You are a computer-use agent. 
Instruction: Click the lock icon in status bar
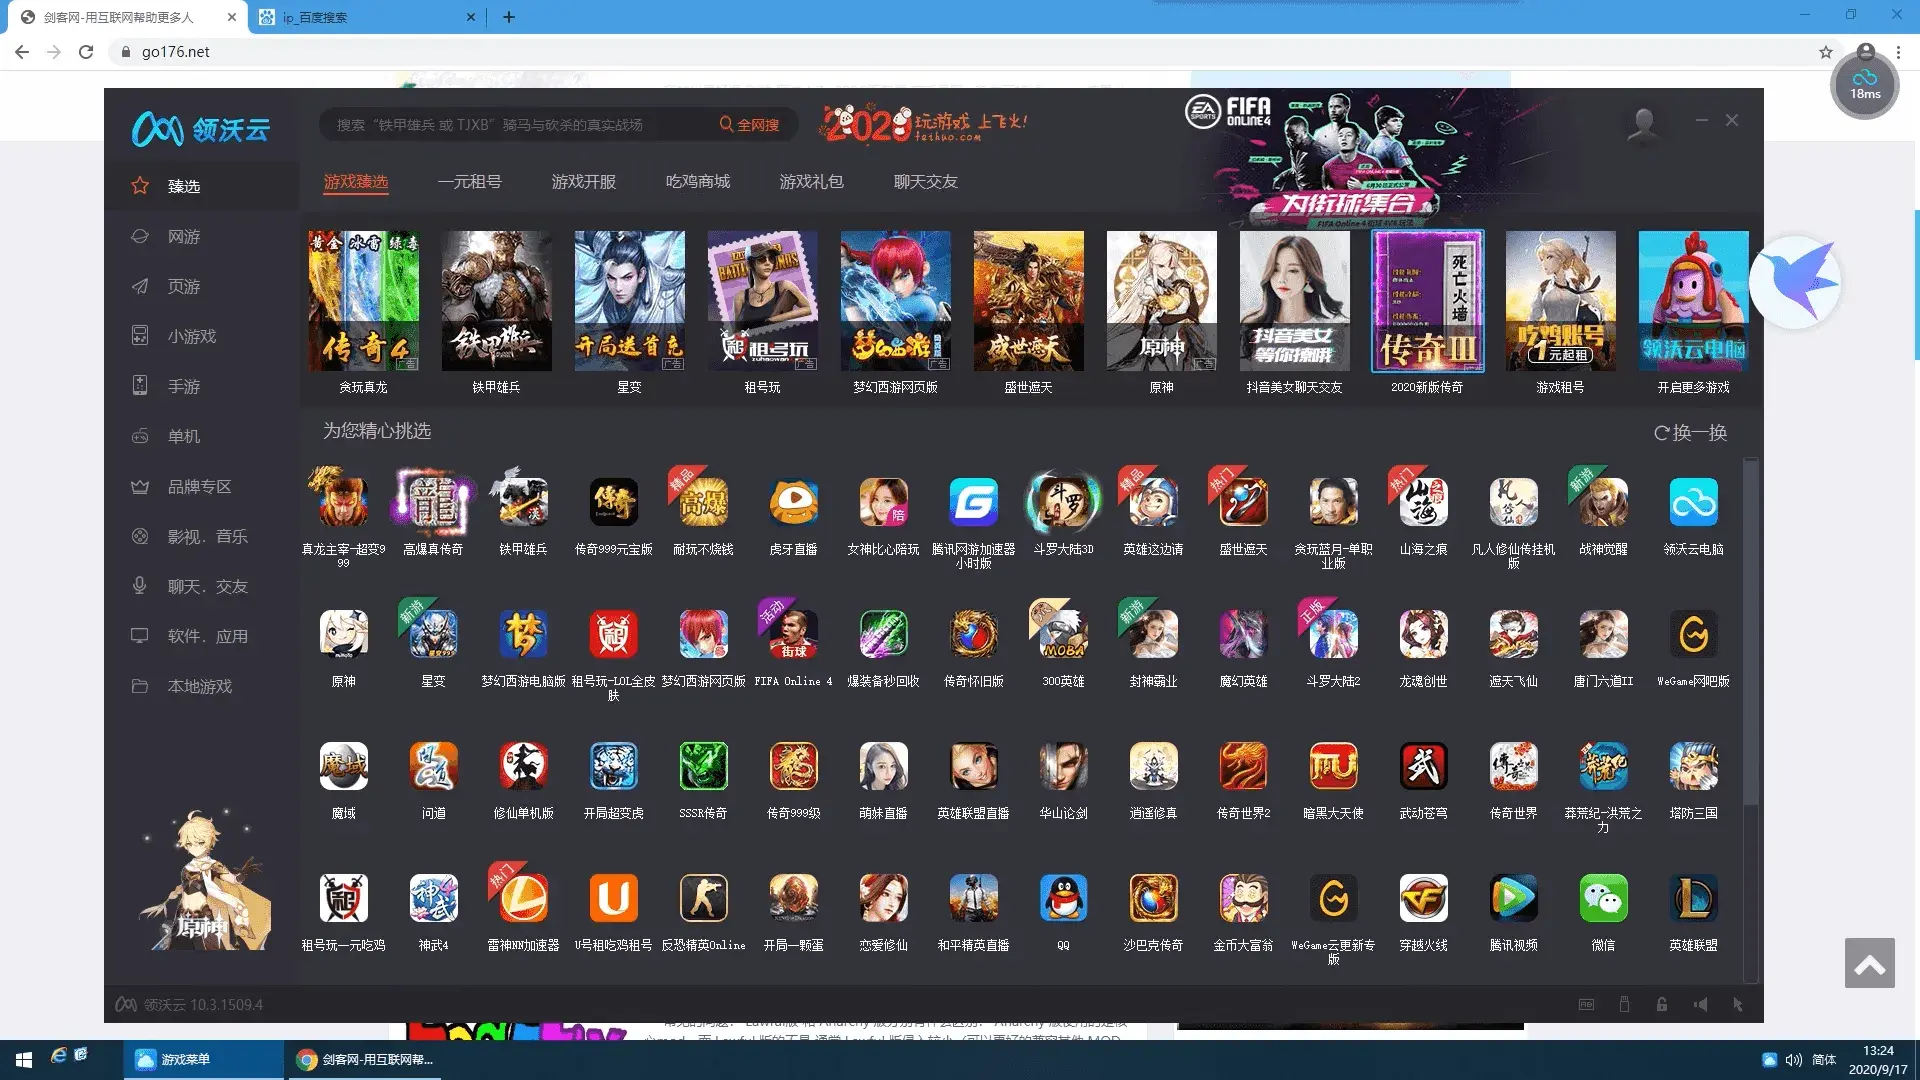coord(1661,1004)
